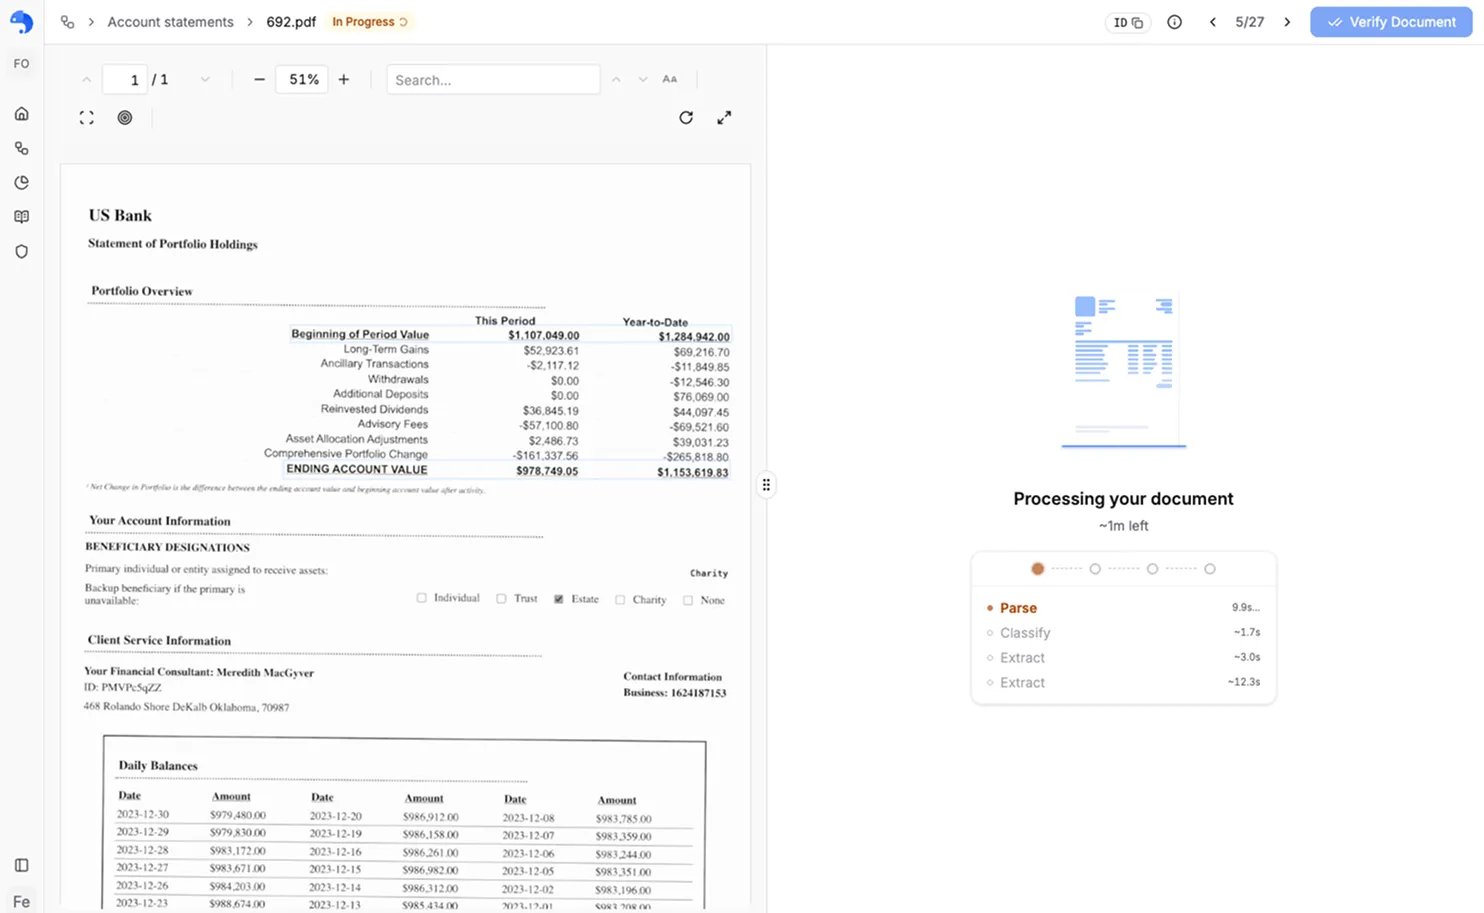
Task: Click the 692.pdf breadcrumb
Action: (x=291, y=22)
